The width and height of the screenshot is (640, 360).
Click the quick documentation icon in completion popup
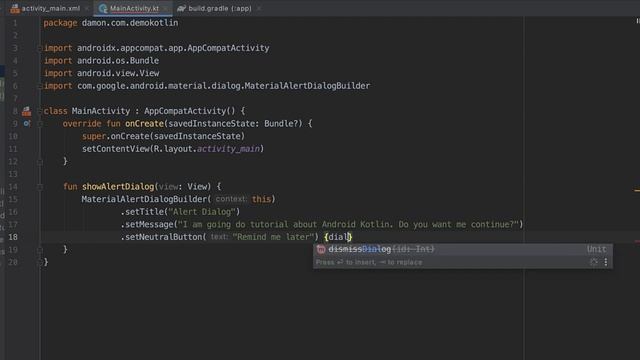point(594,262)
